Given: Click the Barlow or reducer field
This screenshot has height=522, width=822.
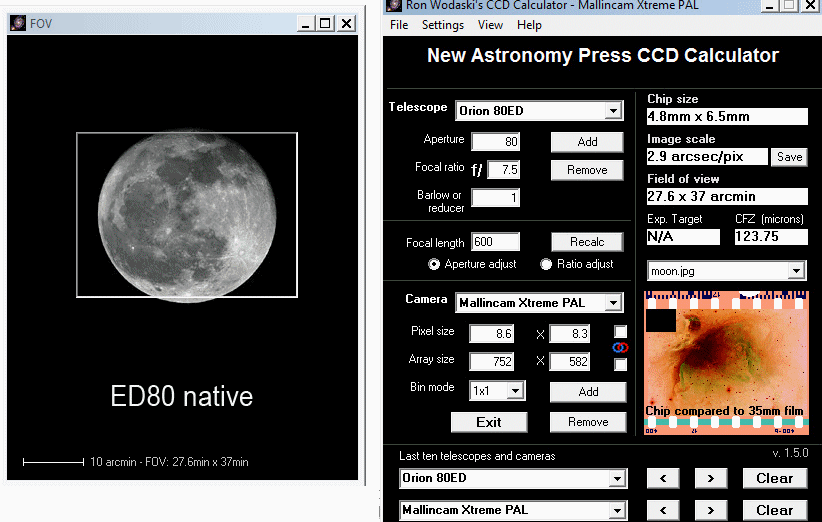Looking at the screenshot, I should [495, 198].
